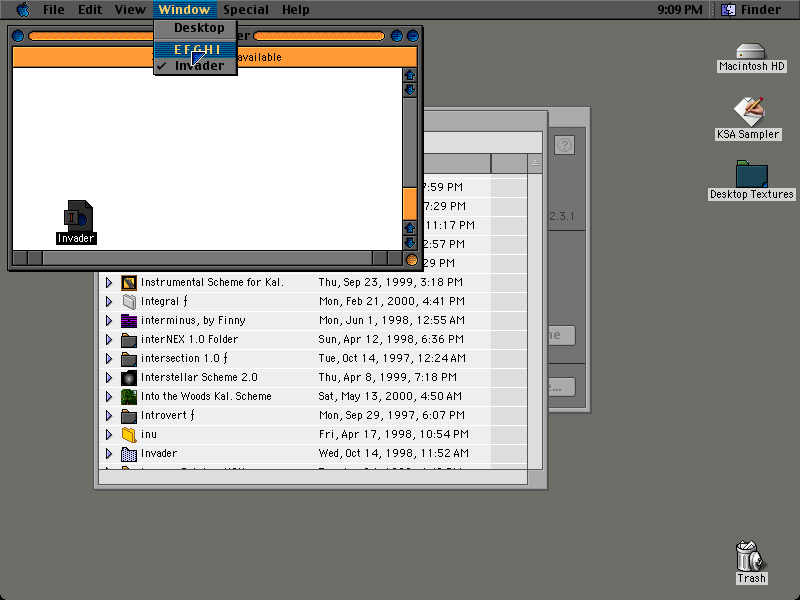Click the date Fri, Apr 17, 1998, 10:54 PM
Screen dimensions: 800x600
(393, 434)
